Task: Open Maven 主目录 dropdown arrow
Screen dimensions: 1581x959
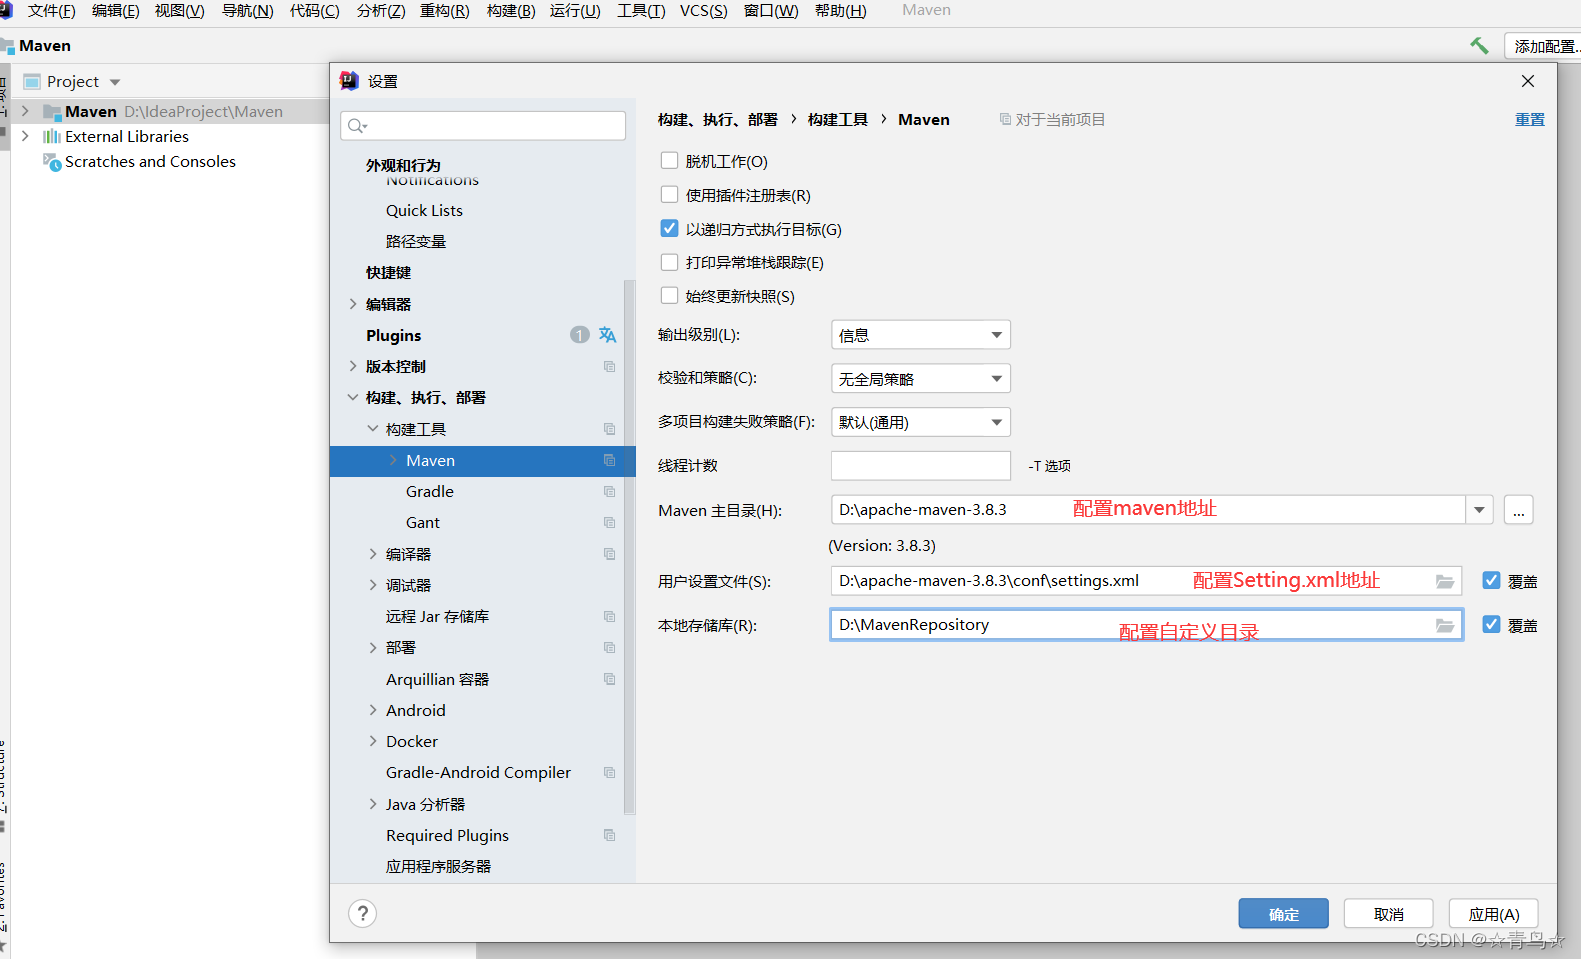Action: (x=1480, y=510)
